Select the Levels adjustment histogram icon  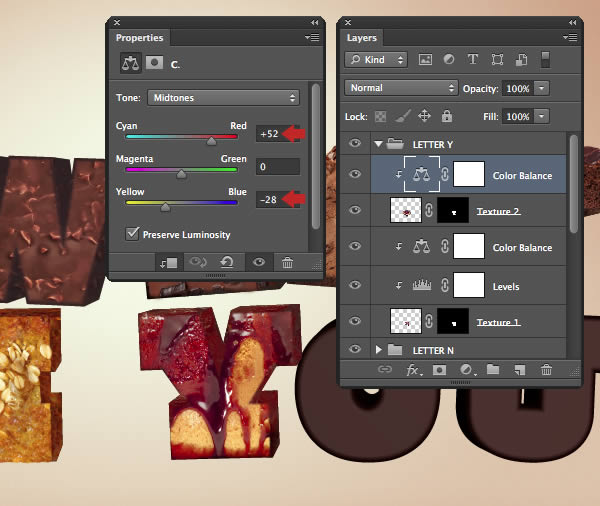422,285
